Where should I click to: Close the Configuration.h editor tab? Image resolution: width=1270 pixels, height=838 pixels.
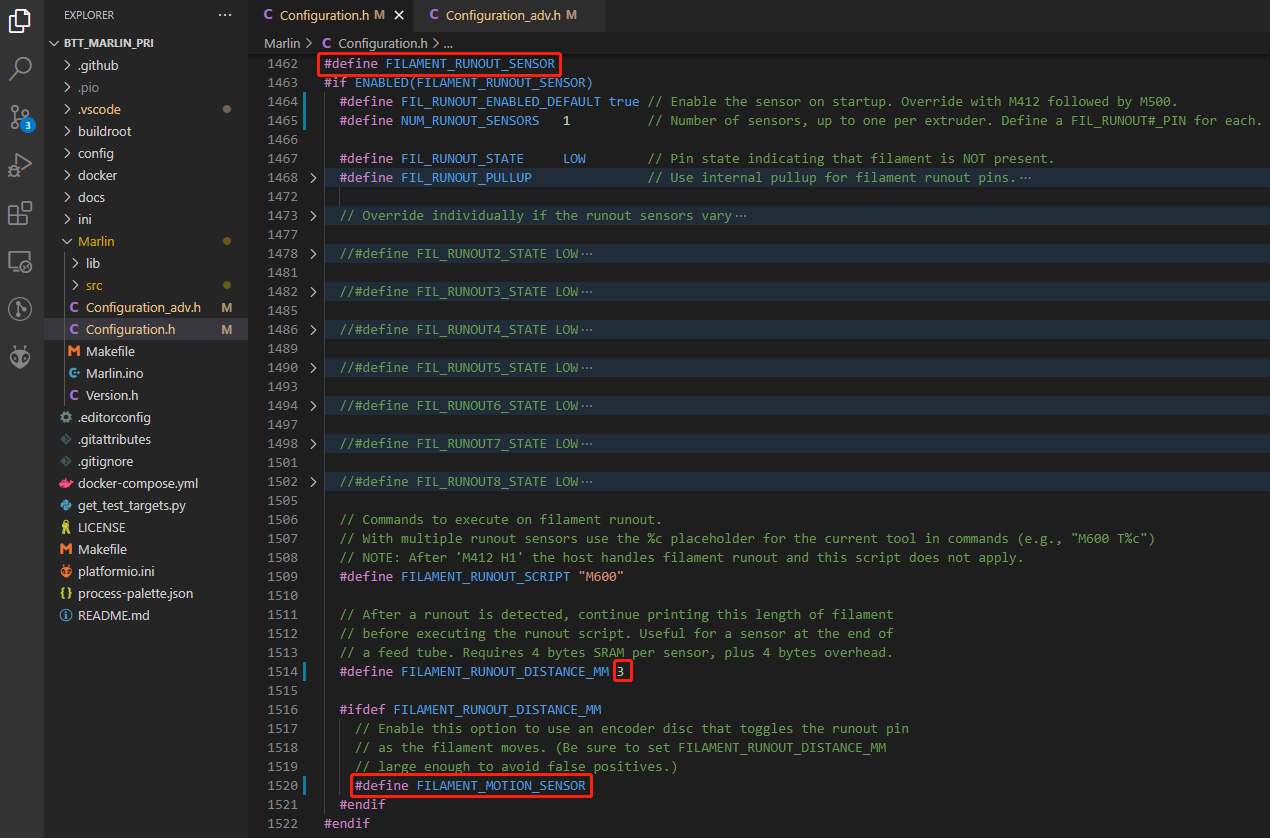(399, 15)
